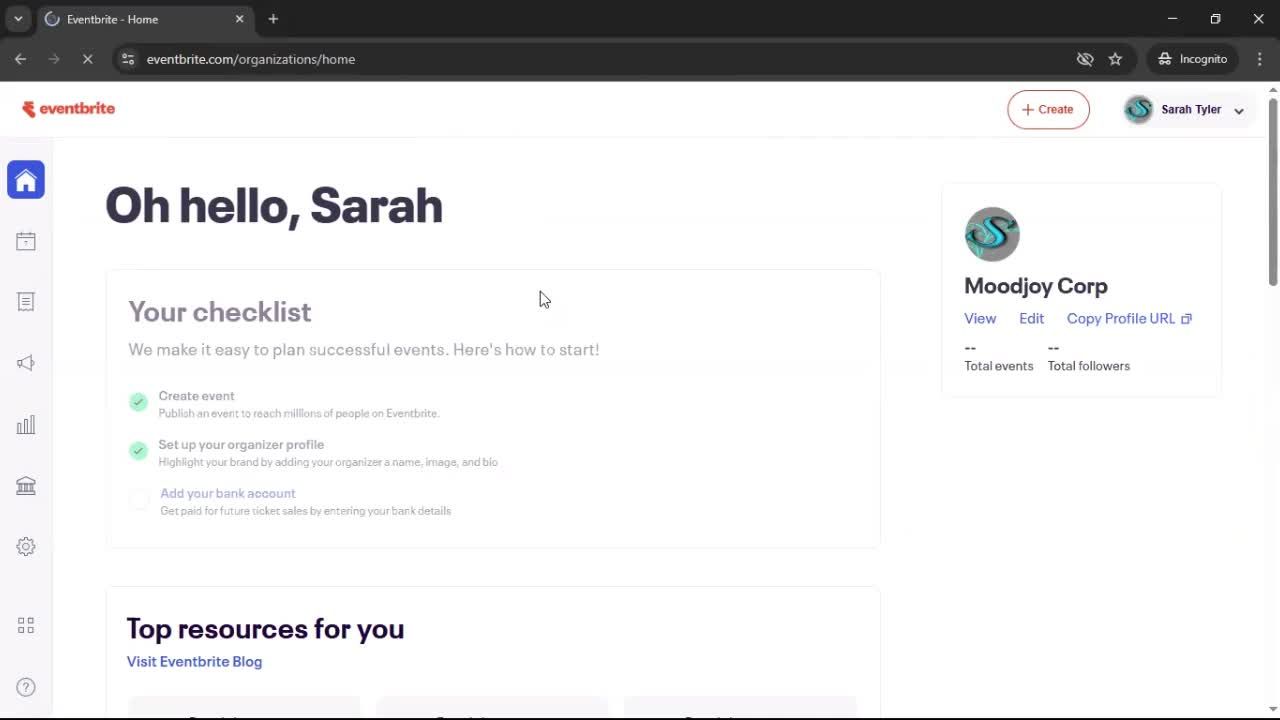Click the Total events label
Screen dimensions: 1280x720
[999, 366]
